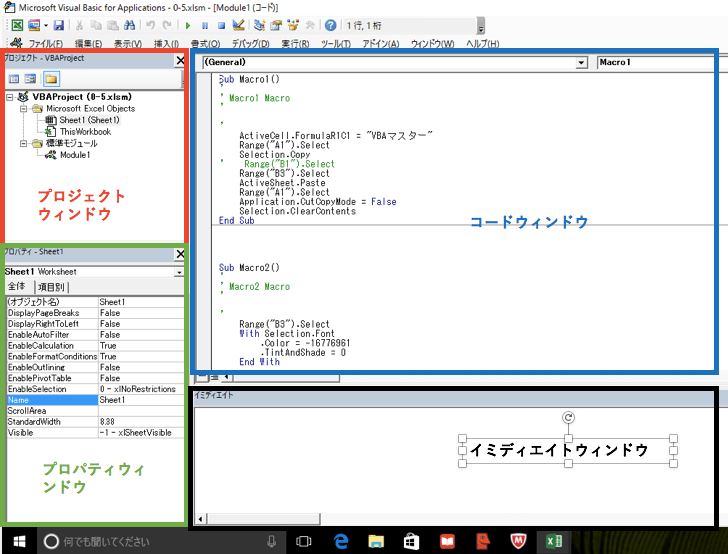Click the module icon left of ファイル menu
This screenshot has width=728, height=554.
pos(16,43)
